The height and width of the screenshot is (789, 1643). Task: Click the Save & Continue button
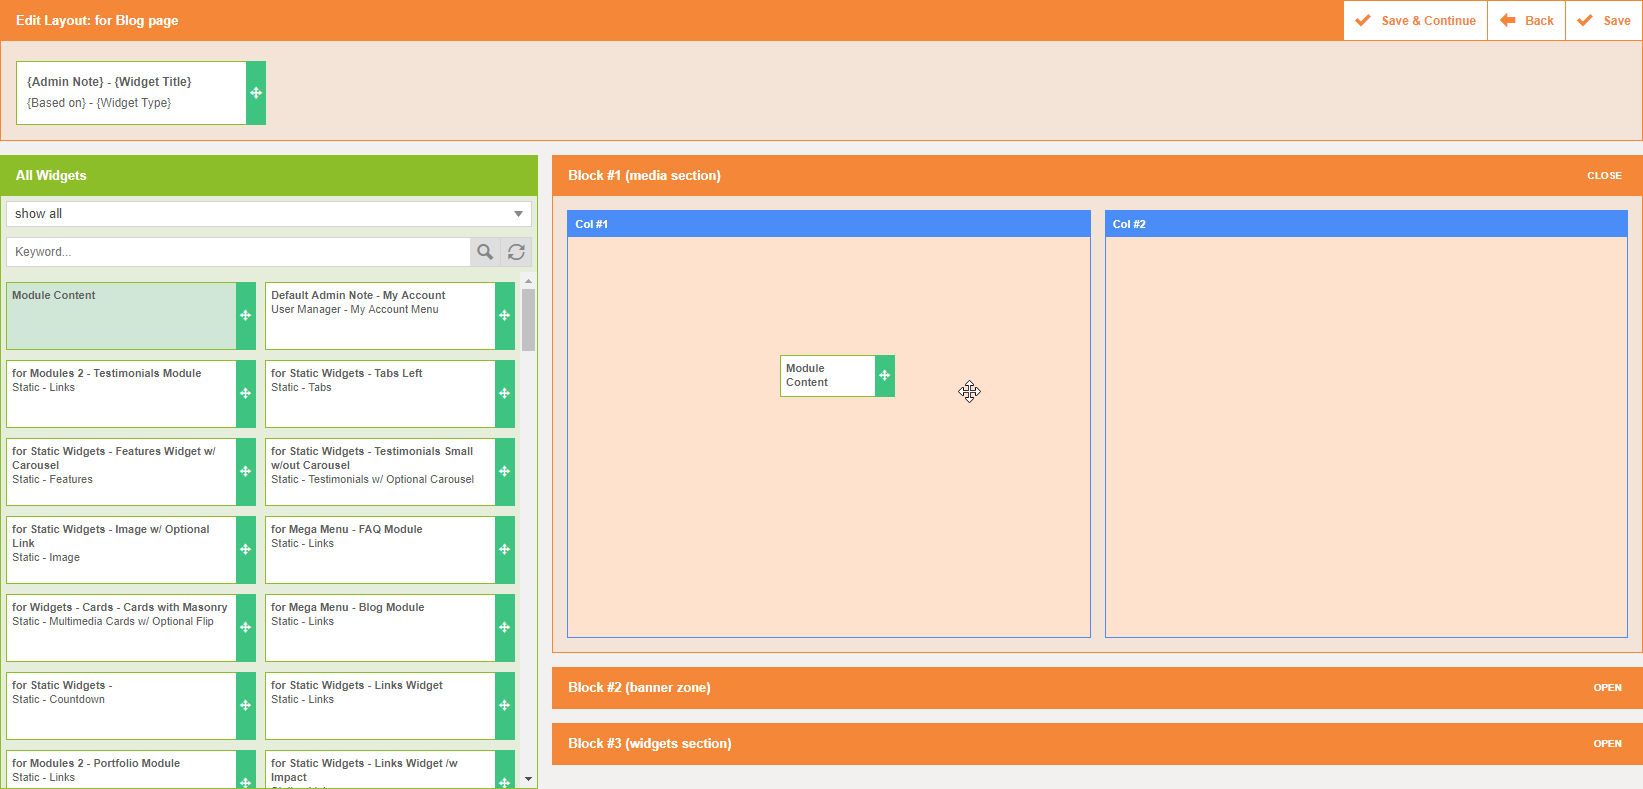click(x=1416, y=21)
